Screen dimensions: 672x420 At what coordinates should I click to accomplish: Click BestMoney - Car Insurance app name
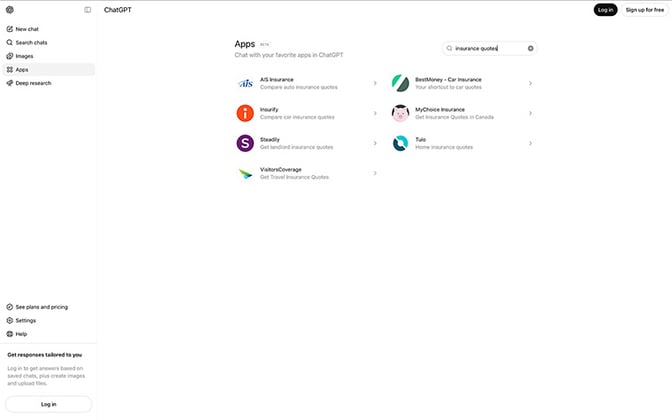tap(448, 80)
